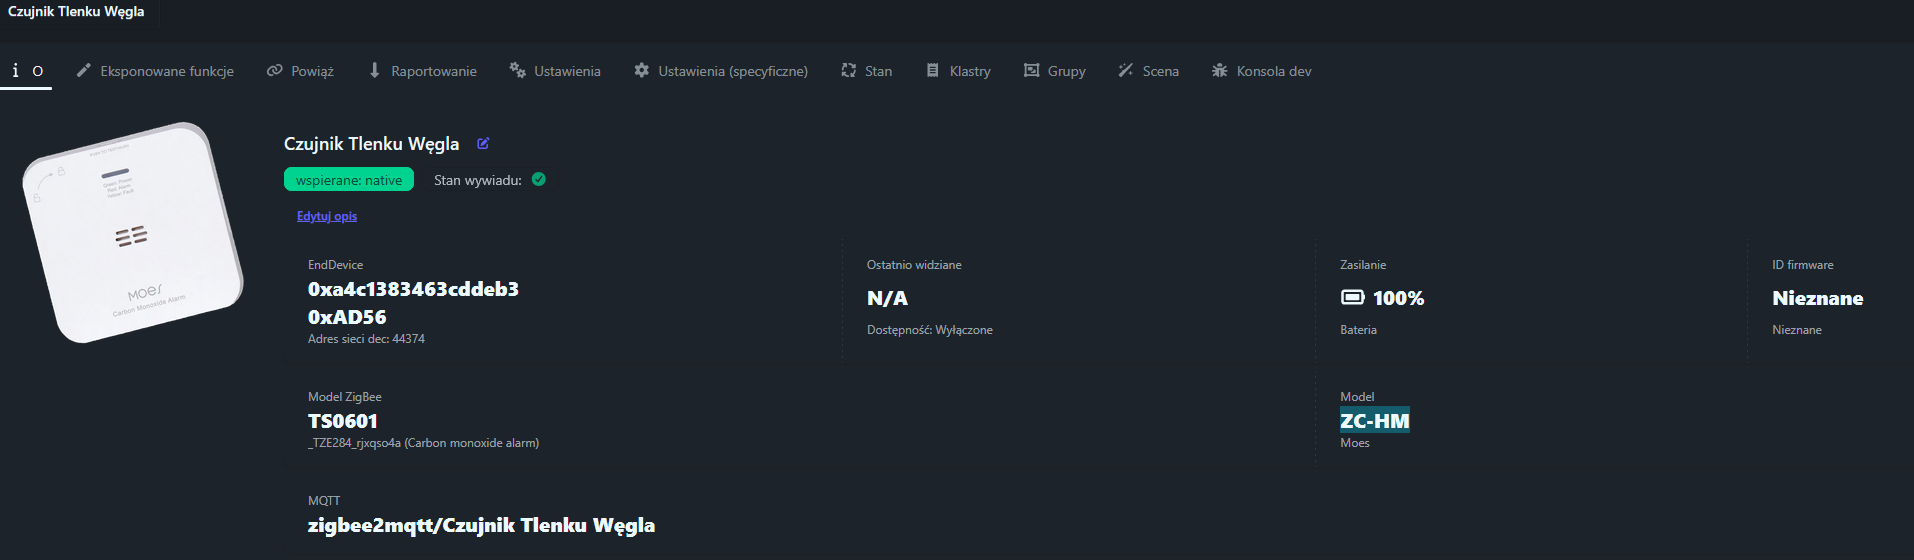The width and height of the screenshot is (1914, 560).
Task: Switch to the Grupy tab
Action: 1054,71
